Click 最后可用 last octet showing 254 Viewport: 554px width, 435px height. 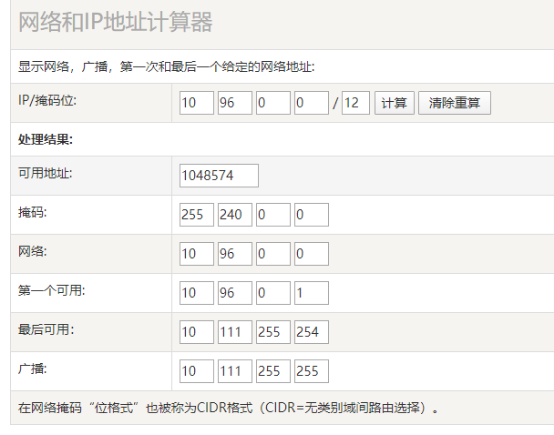[312, 332]
